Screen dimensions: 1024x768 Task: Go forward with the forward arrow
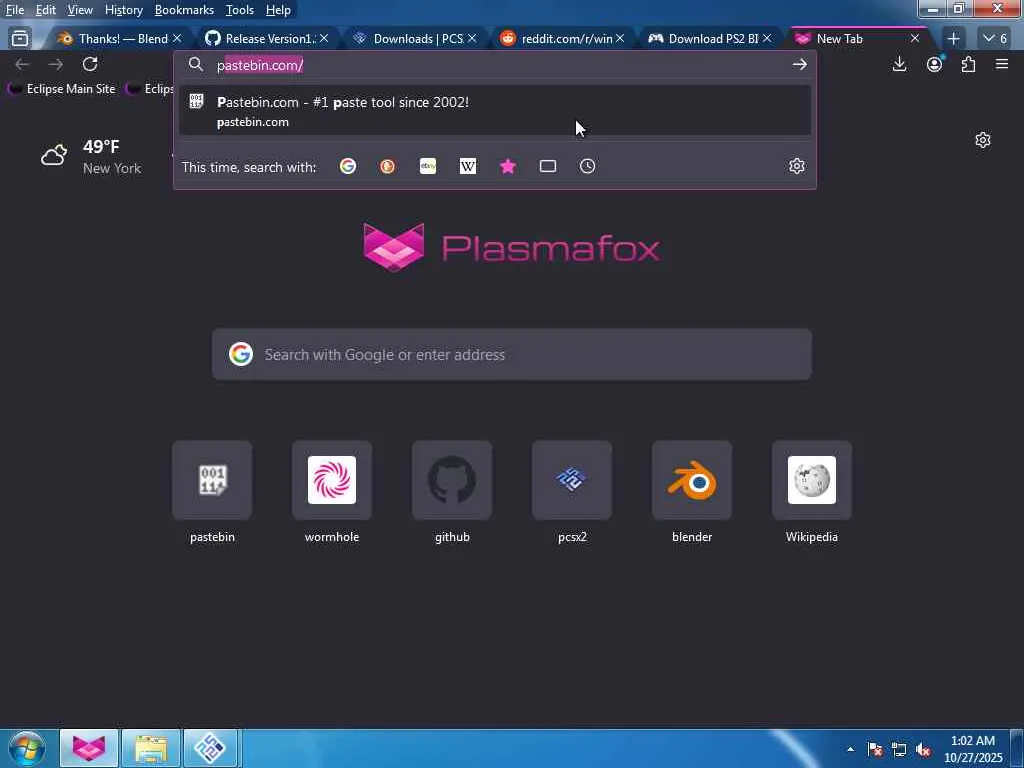click(x=56, y=64)
